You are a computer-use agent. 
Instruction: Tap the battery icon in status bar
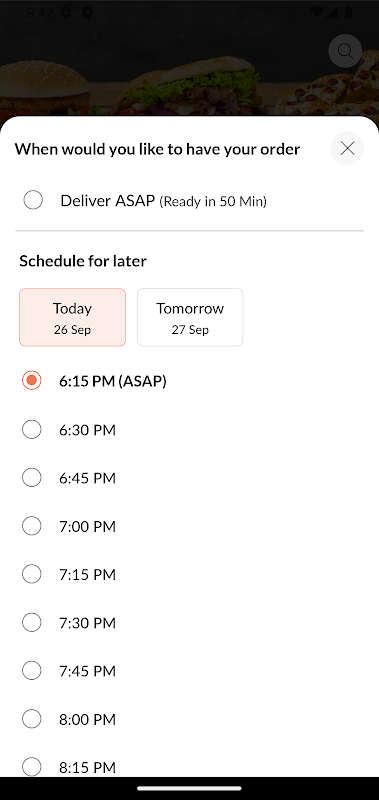349,12
